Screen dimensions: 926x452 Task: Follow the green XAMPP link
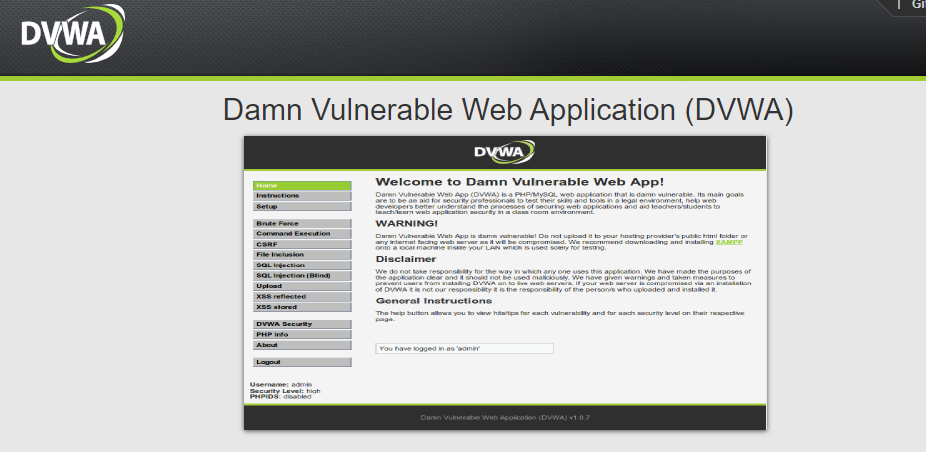[730, 241]
